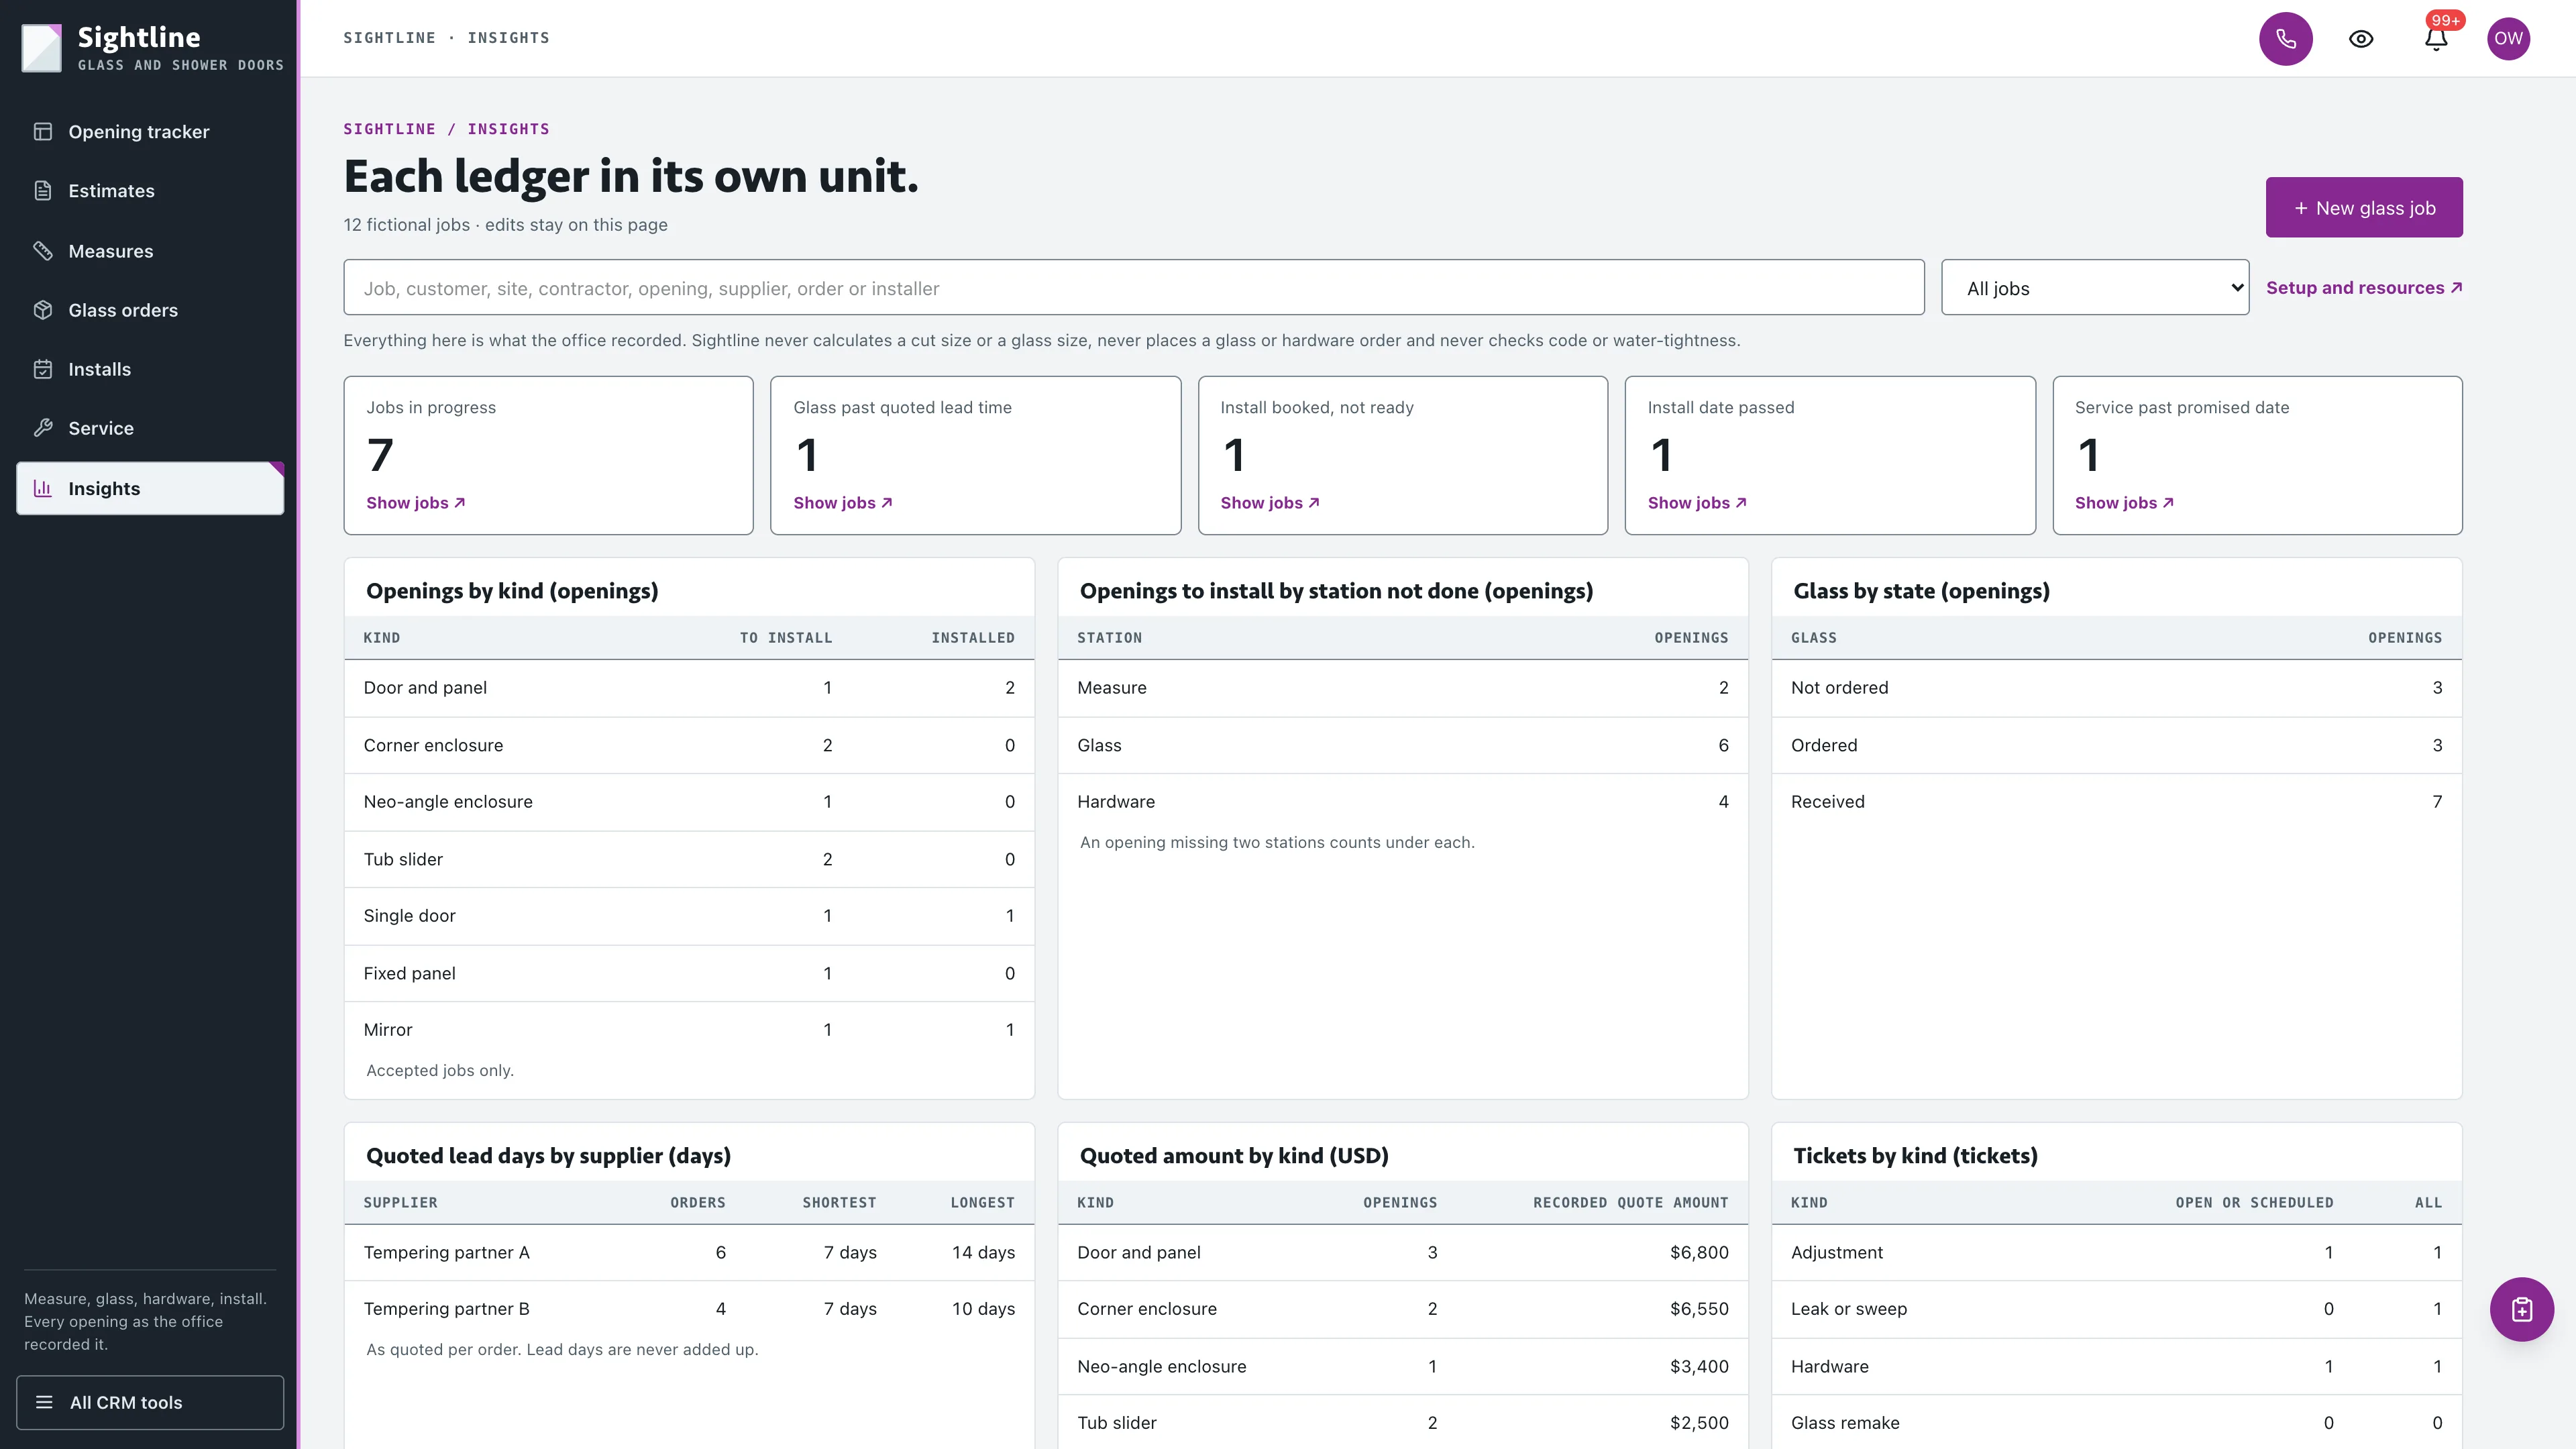
Task: Open the All CRM tools button
Action: tap(150, 1402)
